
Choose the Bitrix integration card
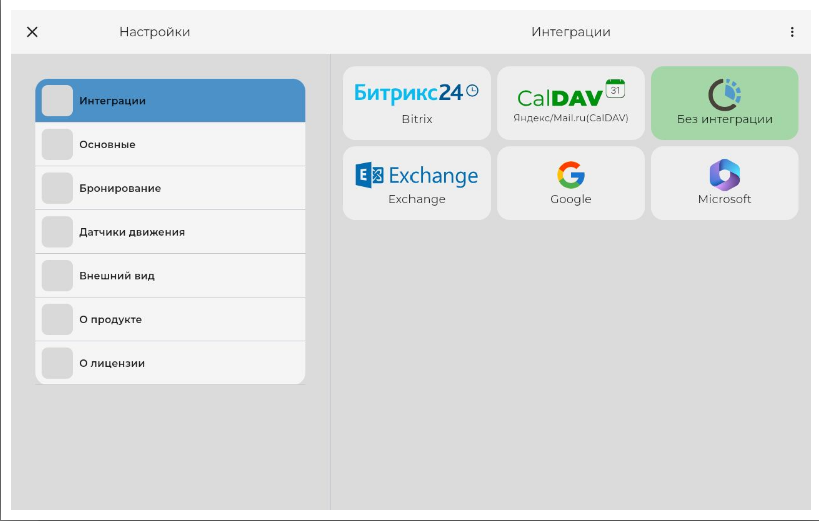click(417, 103)
